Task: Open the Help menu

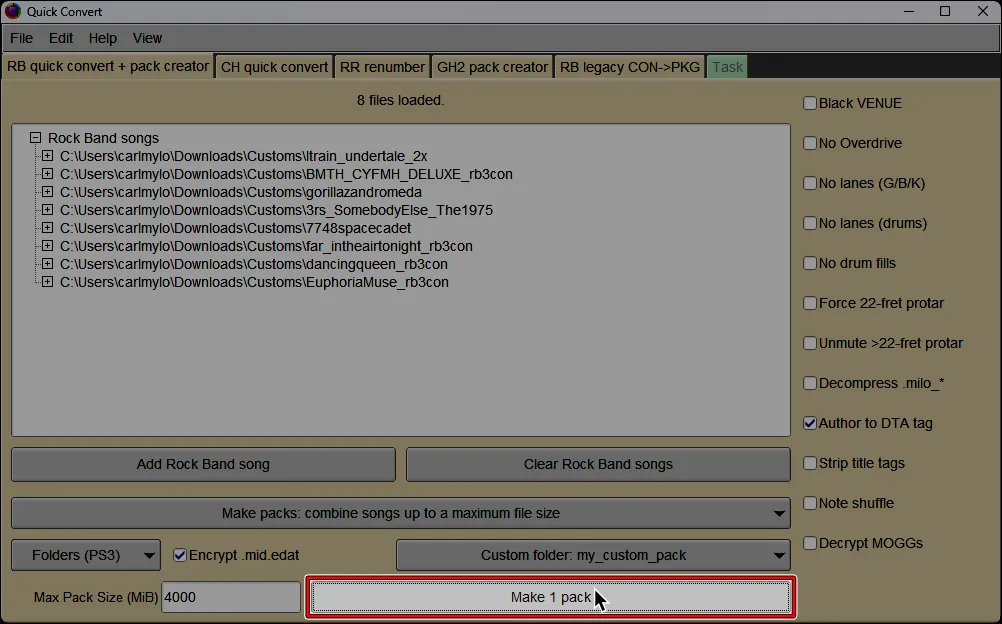Action: coord(102,38)
